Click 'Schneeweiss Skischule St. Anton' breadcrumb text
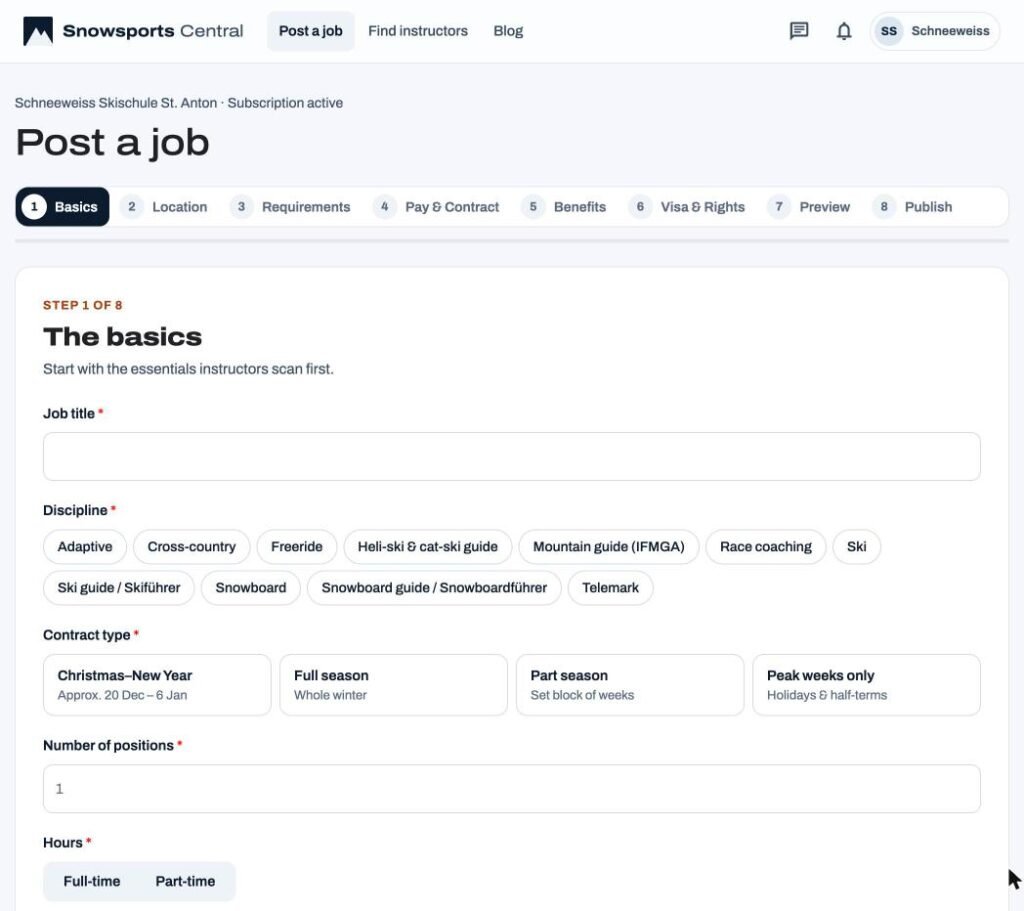The height and width of the screenshot is (911, 1024). click(x=116, y=103)
